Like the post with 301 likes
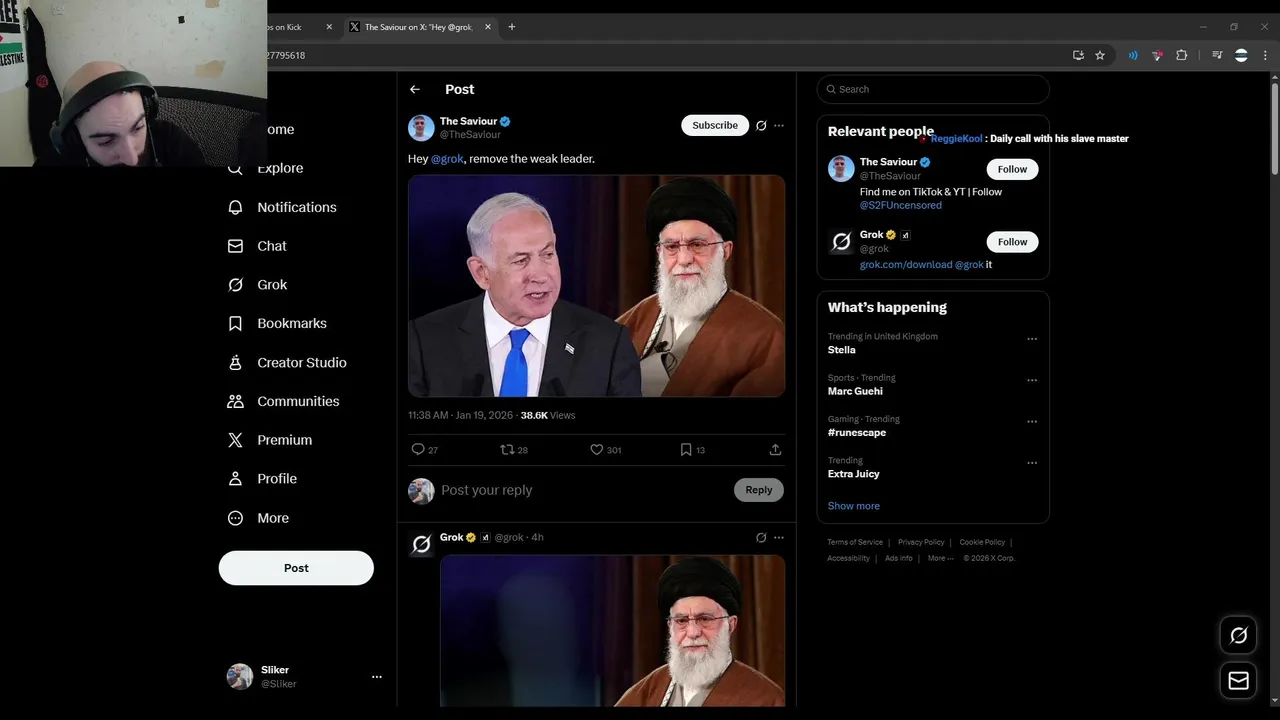This screenshot has height=720, width=1280. coord(596,450)
